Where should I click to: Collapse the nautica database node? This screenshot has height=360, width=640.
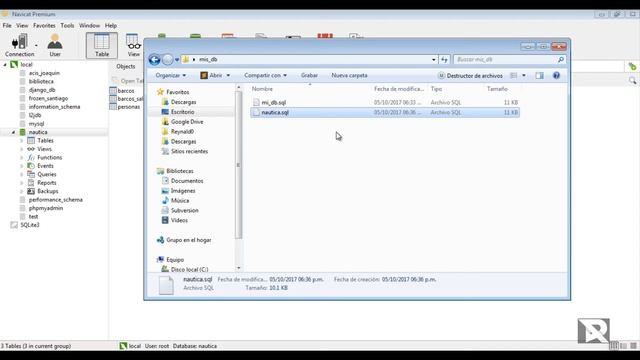click(x=13, y=132)
